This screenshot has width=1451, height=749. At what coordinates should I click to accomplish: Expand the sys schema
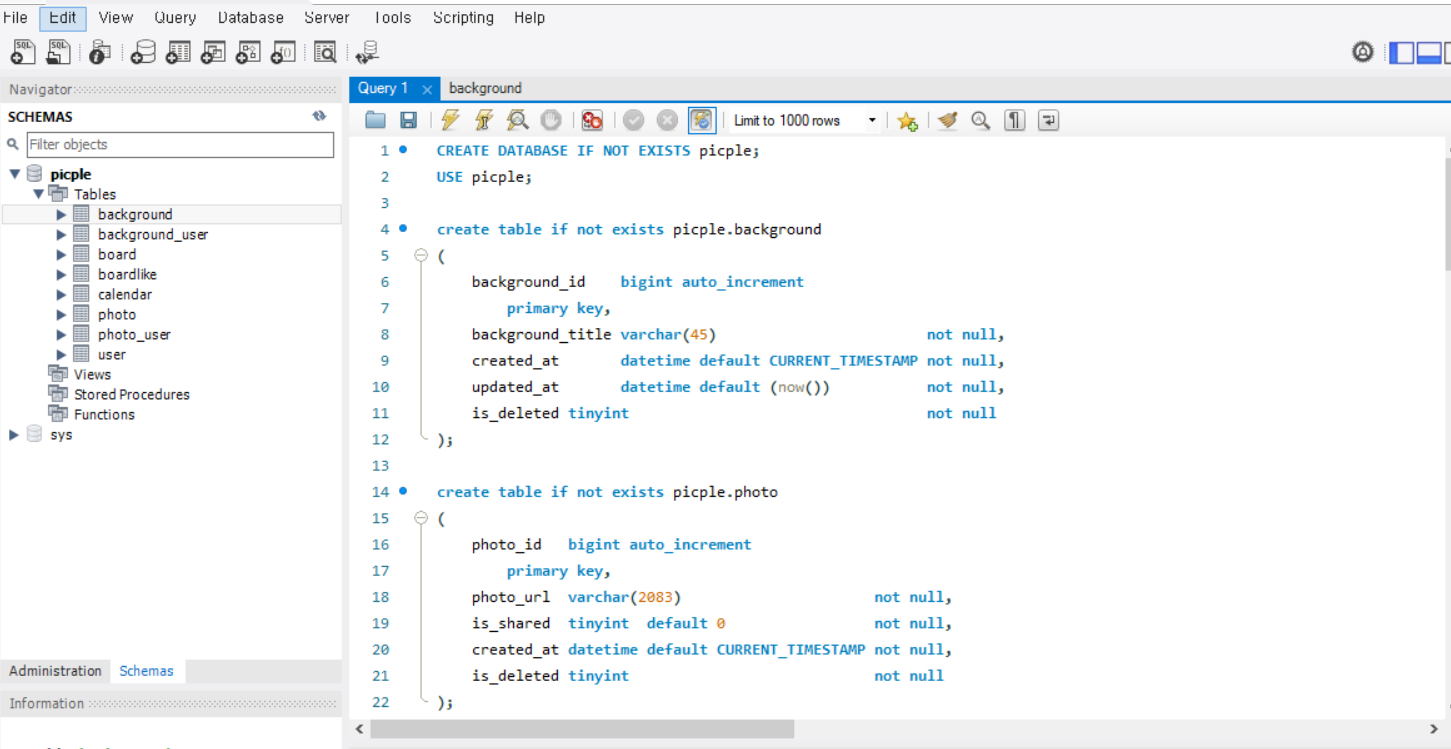[14, 435]
